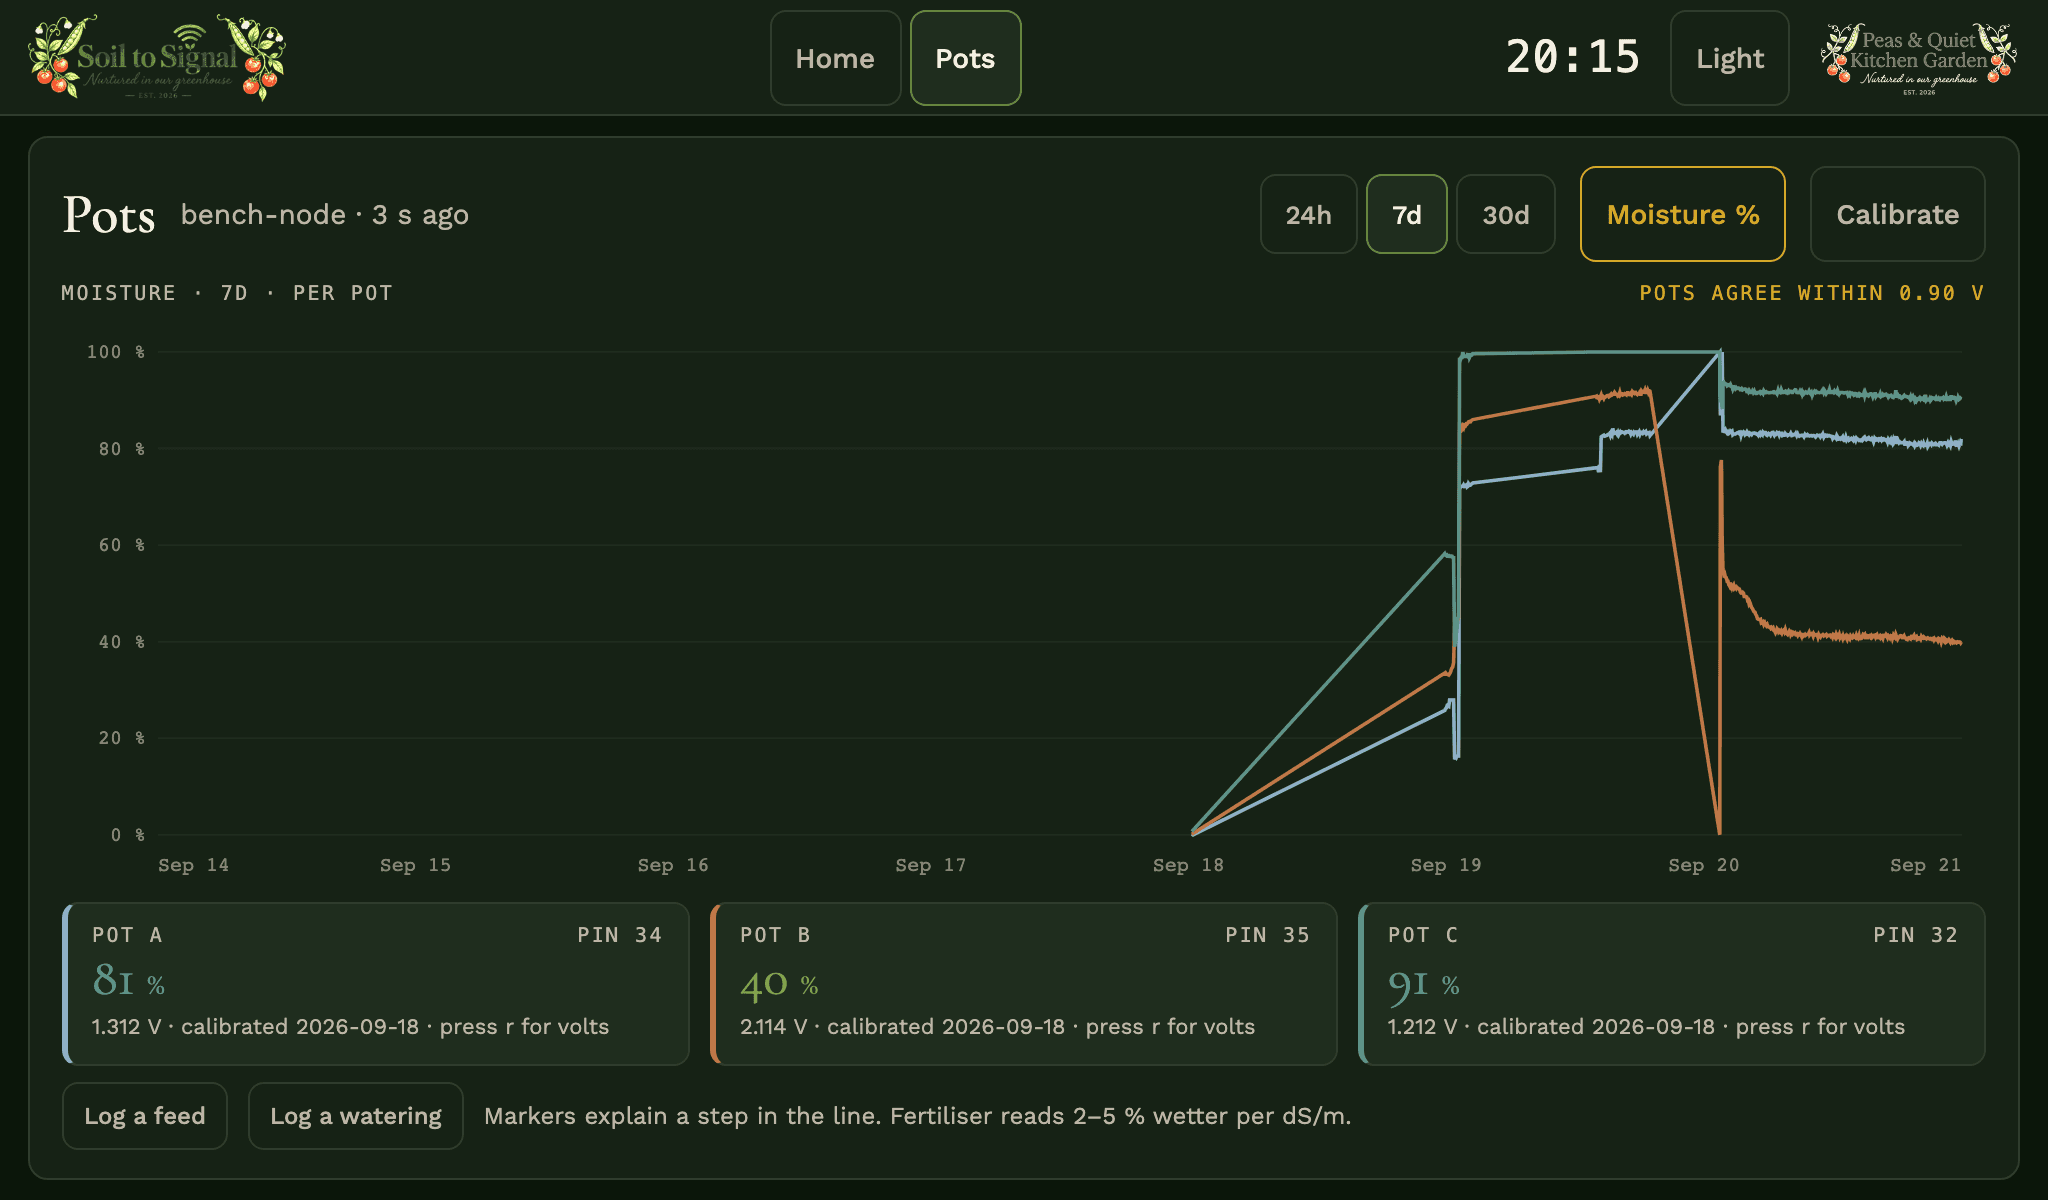Viewport: 2048px width, 1200px height.
Task: Select the Pot B card
Action: point(1023,984)
